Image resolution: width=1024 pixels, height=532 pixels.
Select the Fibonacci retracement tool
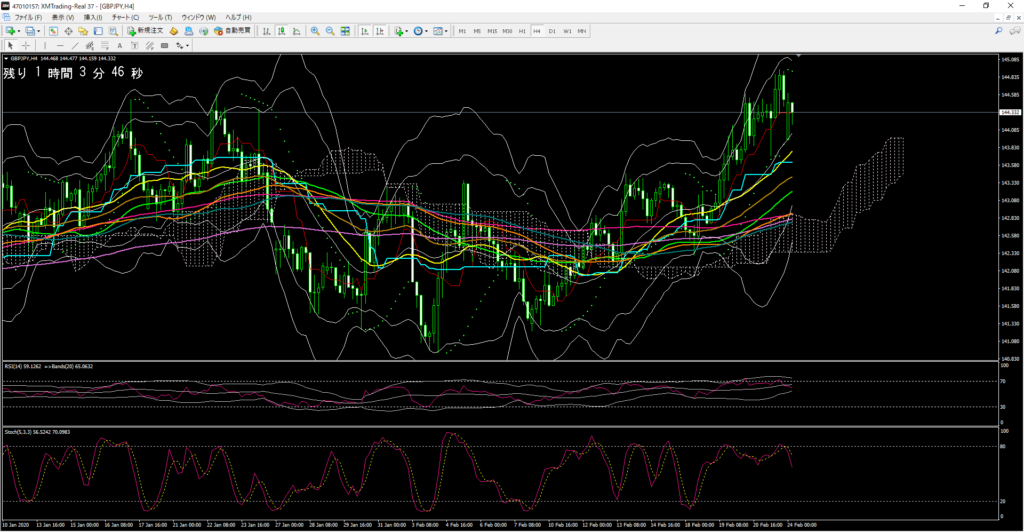(104, 45)
